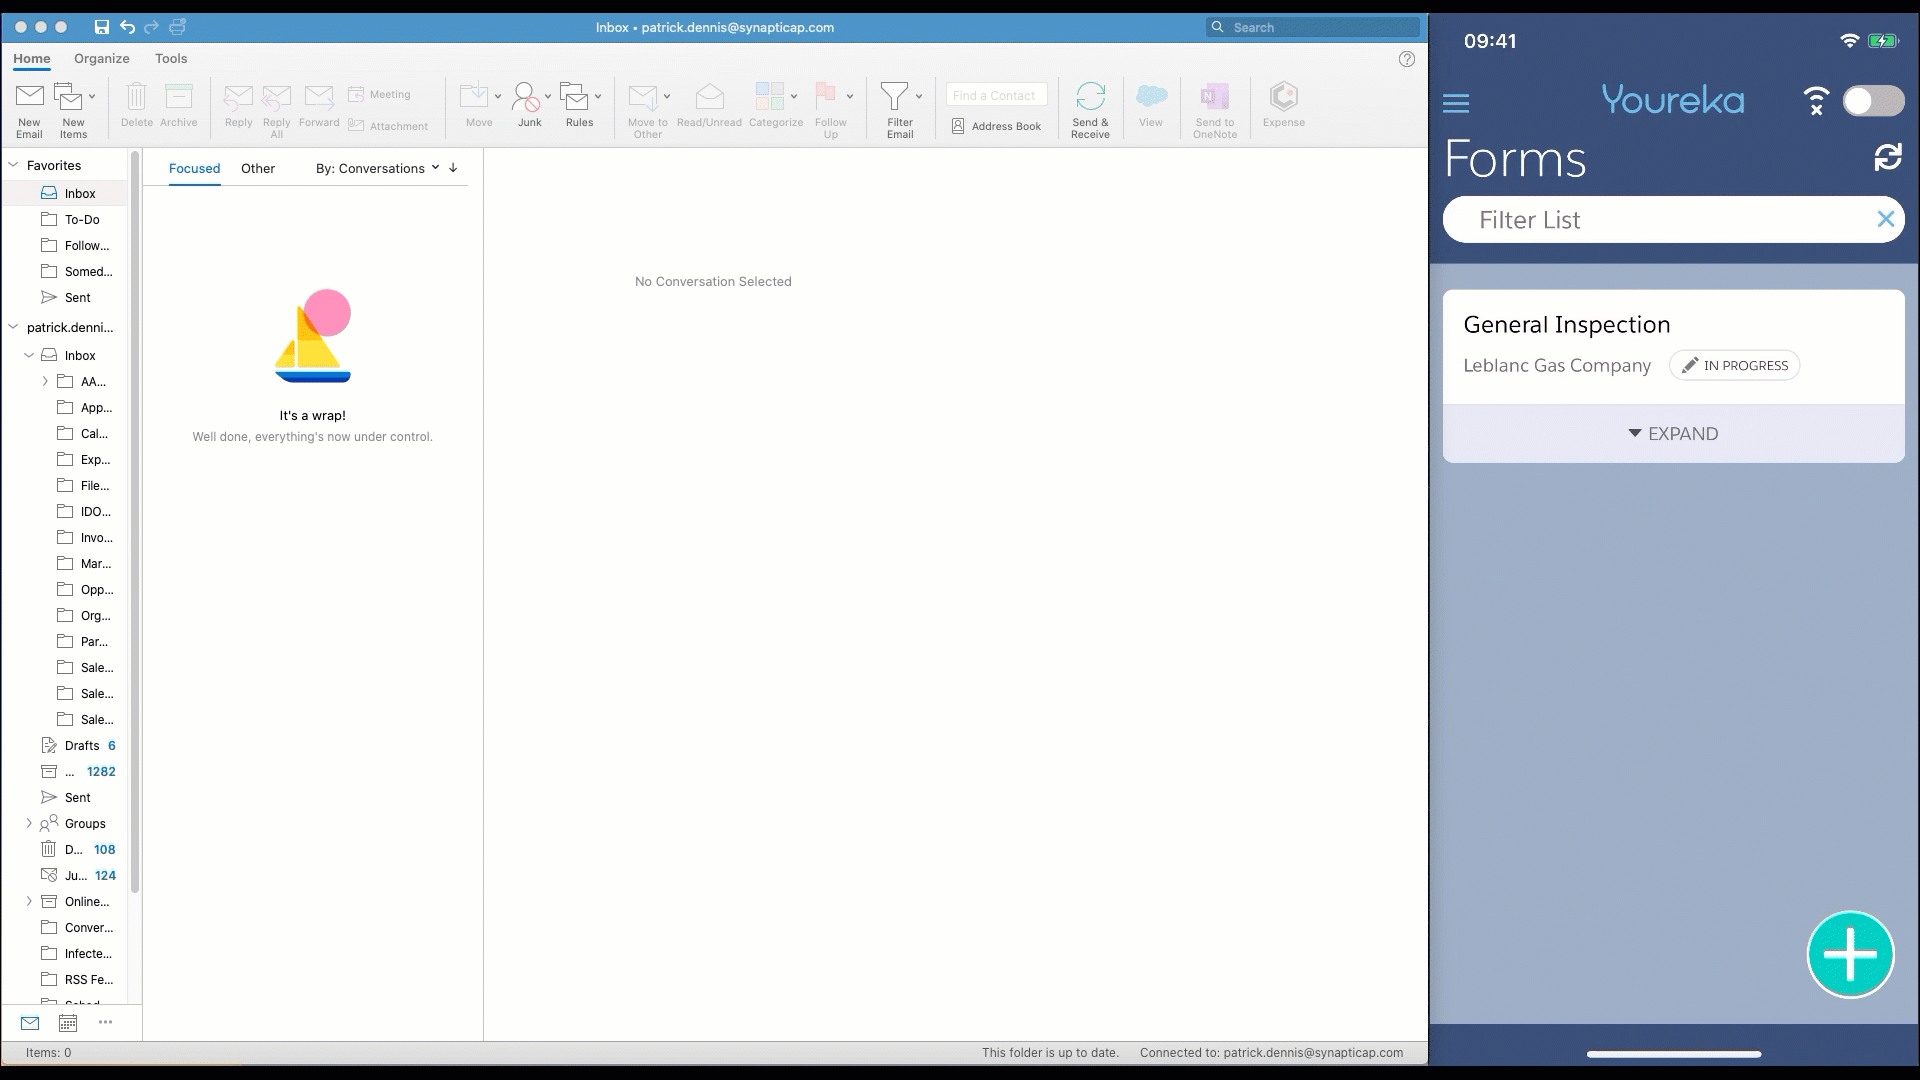The width and height of the screenshot is (1920, 1080).
Task: Expand the AA... folder
Action: tap(45, 381)
